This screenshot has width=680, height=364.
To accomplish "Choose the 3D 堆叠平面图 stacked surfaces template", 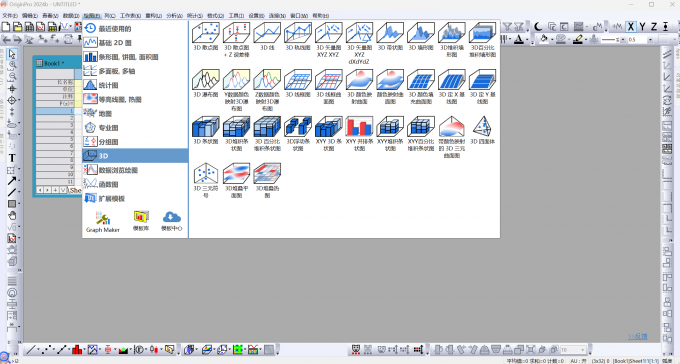I will (x=236, y=181).
